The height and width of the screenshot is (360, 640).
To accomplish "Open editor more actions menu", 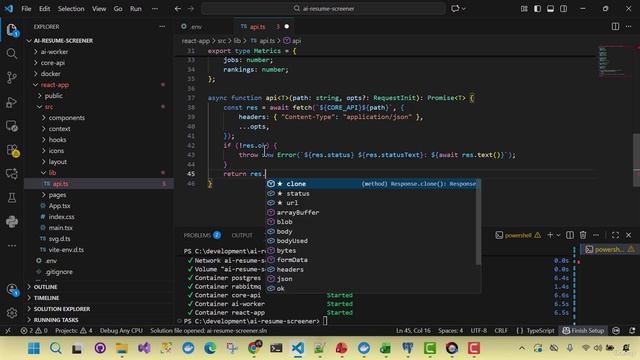I will coord(629,27).
